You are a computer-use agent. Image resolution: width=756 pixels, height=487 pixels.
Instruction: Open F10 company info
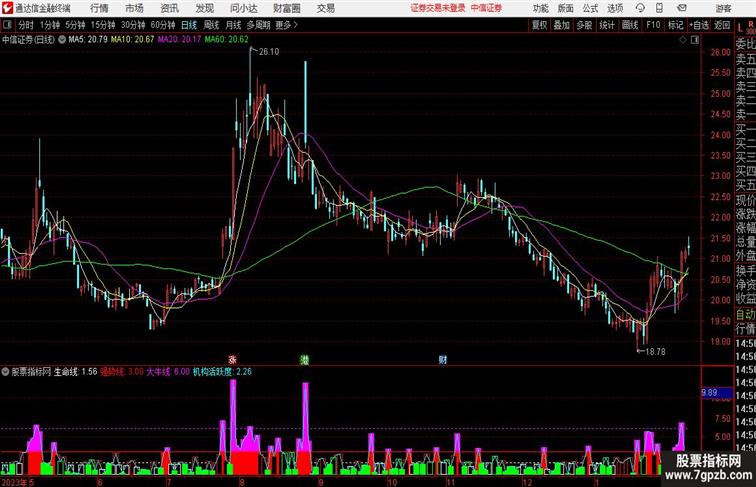(653, 25)
